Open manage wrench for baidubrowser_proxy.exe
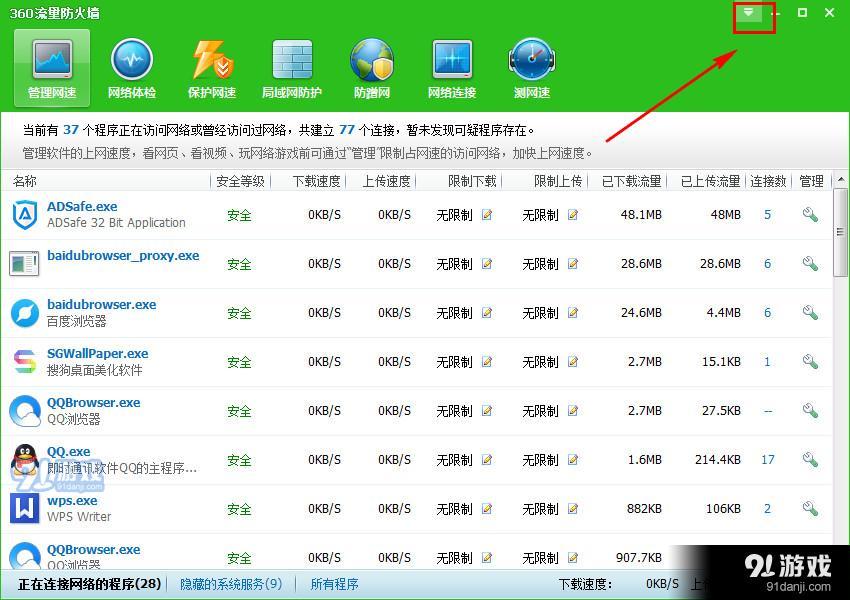This screenshot has width=850, height=600. (810, 264)
